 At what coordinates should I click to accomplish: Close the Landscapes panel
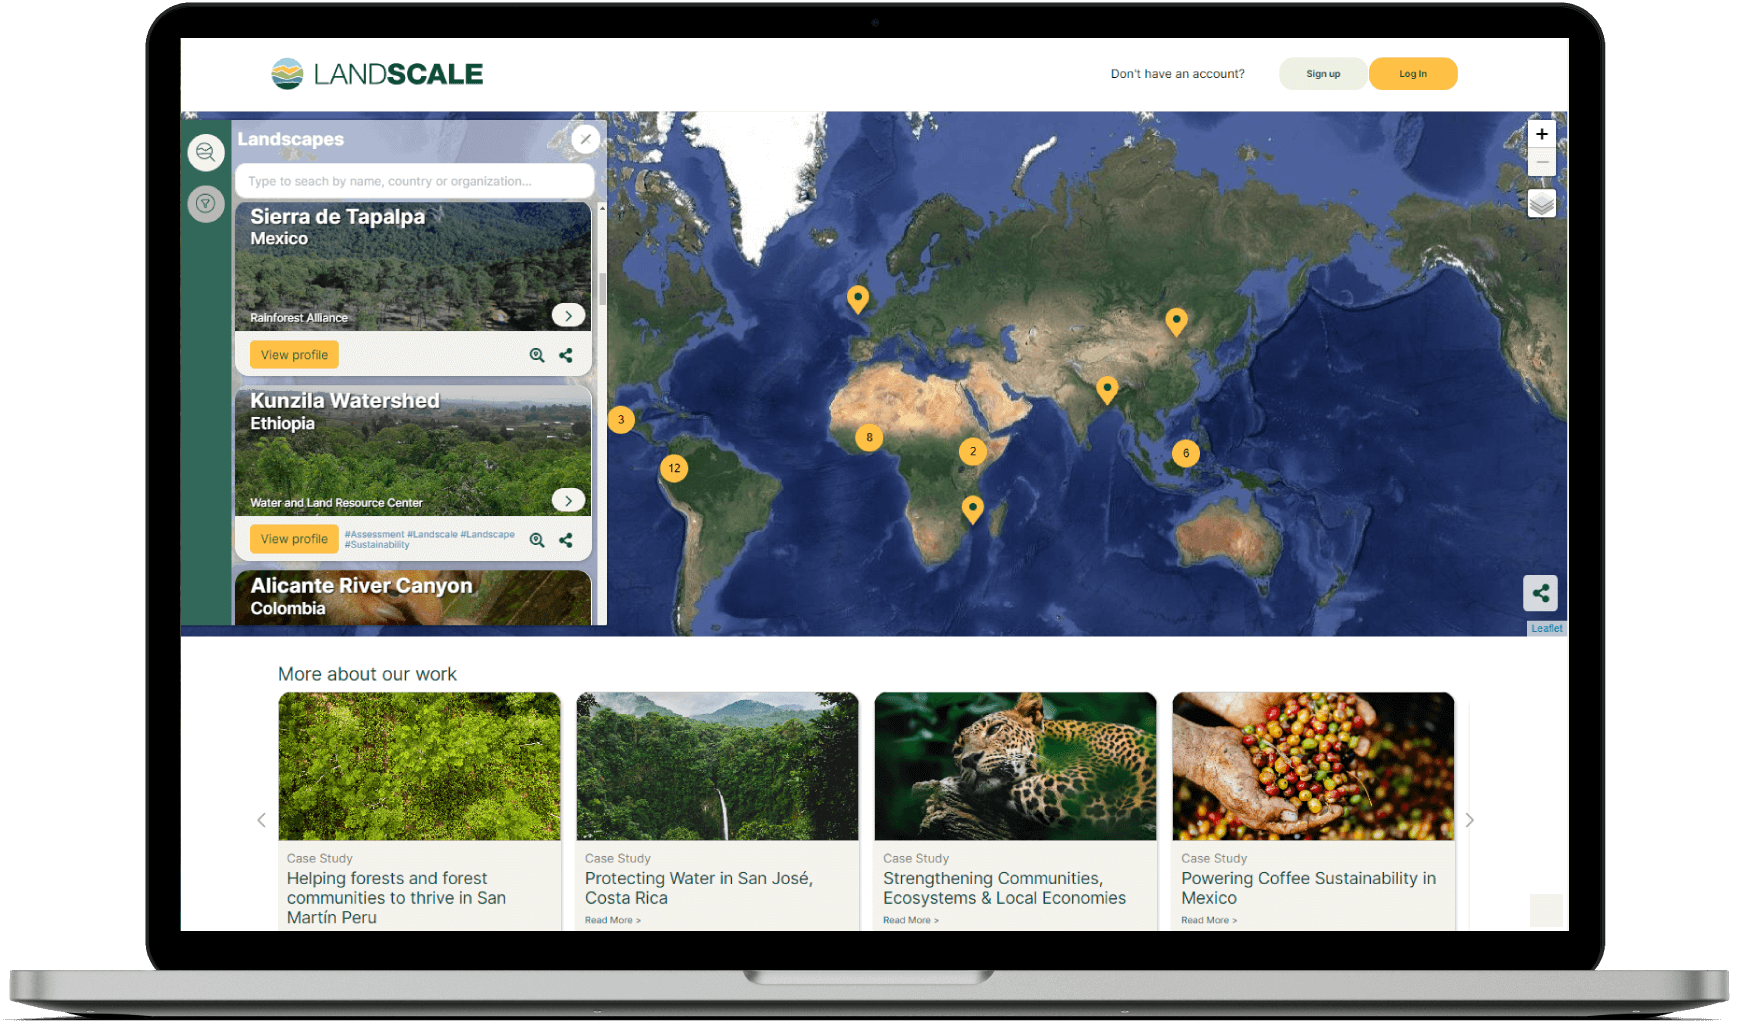coord(586,139)
